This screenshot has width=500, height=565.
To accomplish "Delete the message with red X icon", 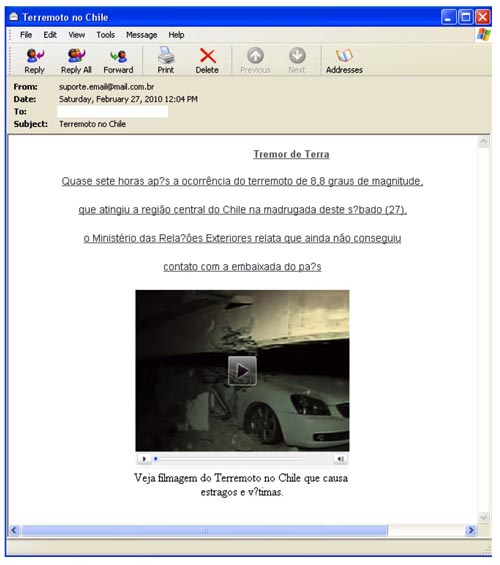I will 207,61.
